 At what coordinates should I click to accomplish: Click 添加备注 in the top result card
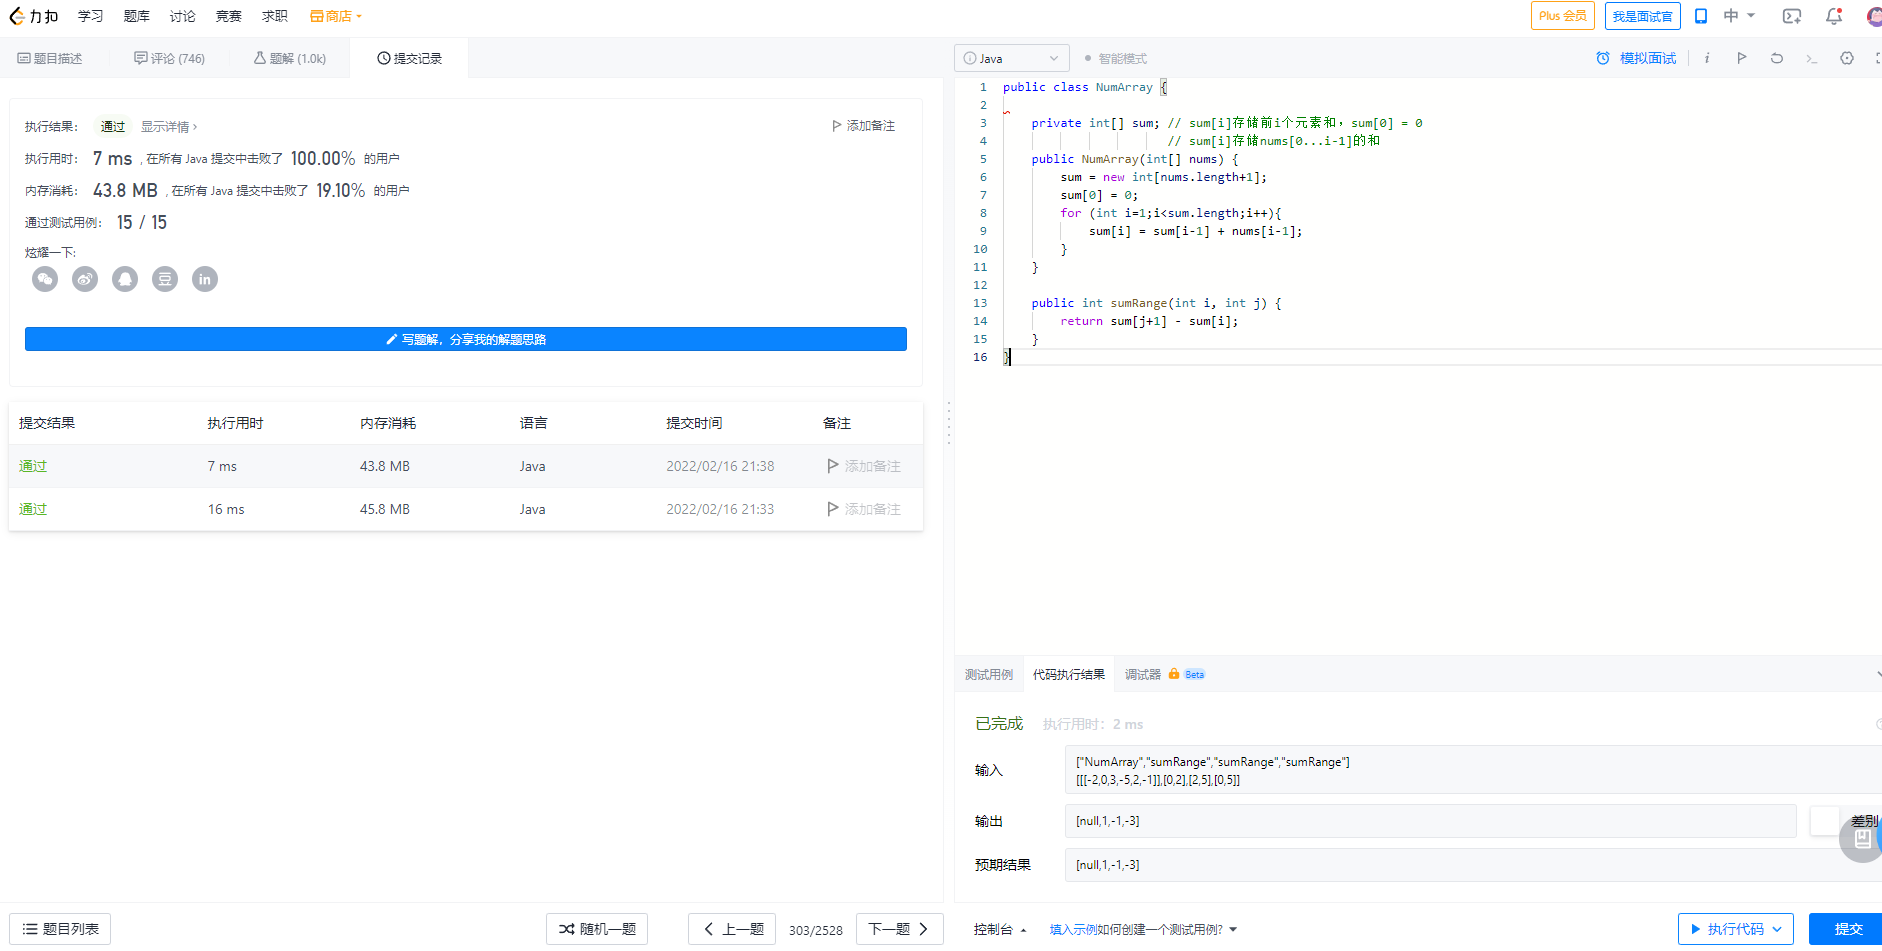tap(864, 126)
